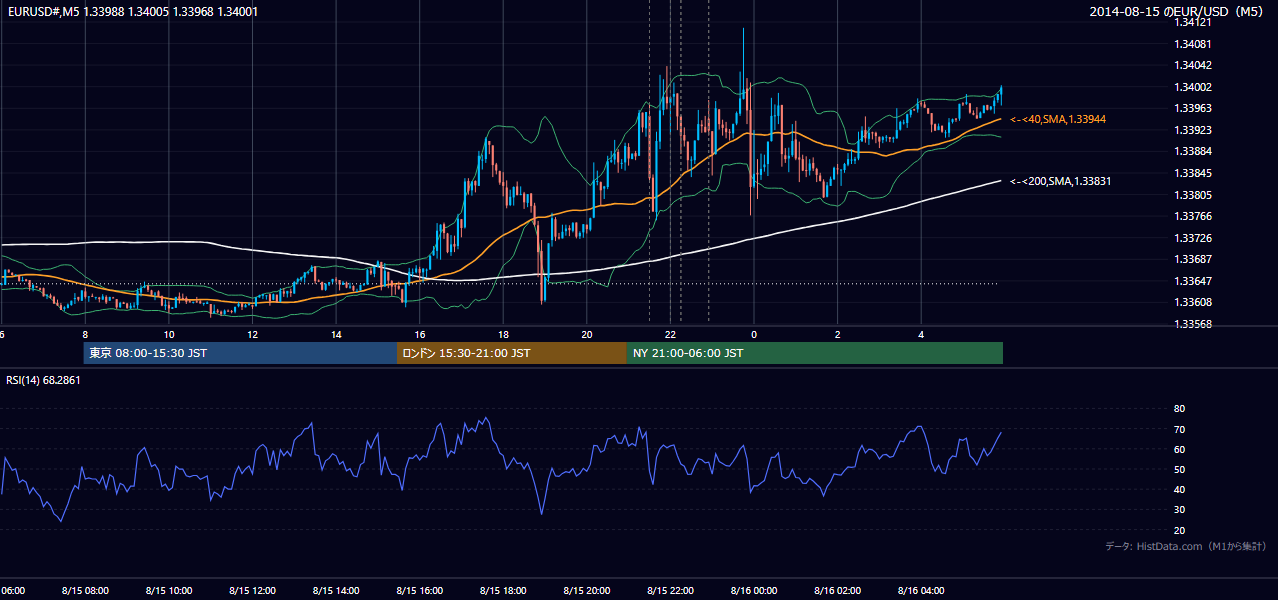
Task: Click hour label 20 under the candlestick chart
Action: pyautogui.click(x=587, y=335)
